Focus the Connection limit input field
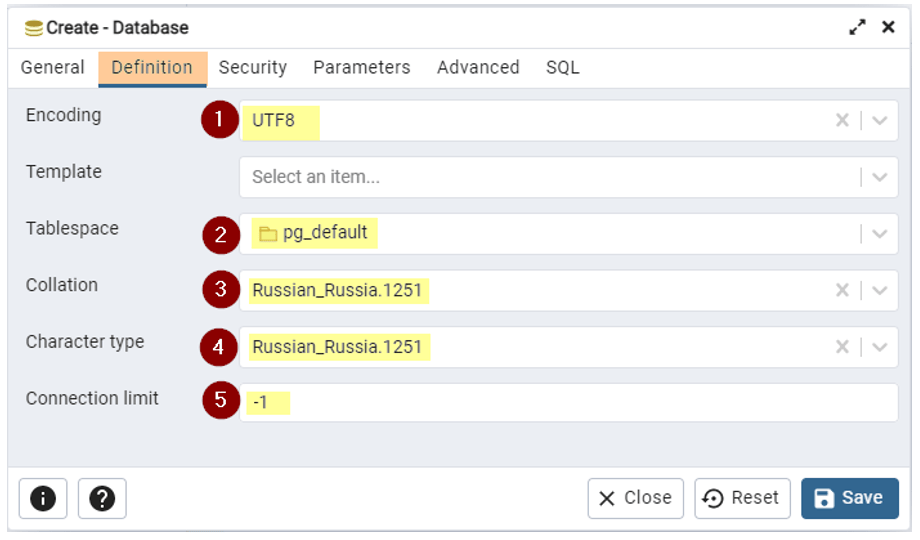920x540 pixels. tap(569, 402)
